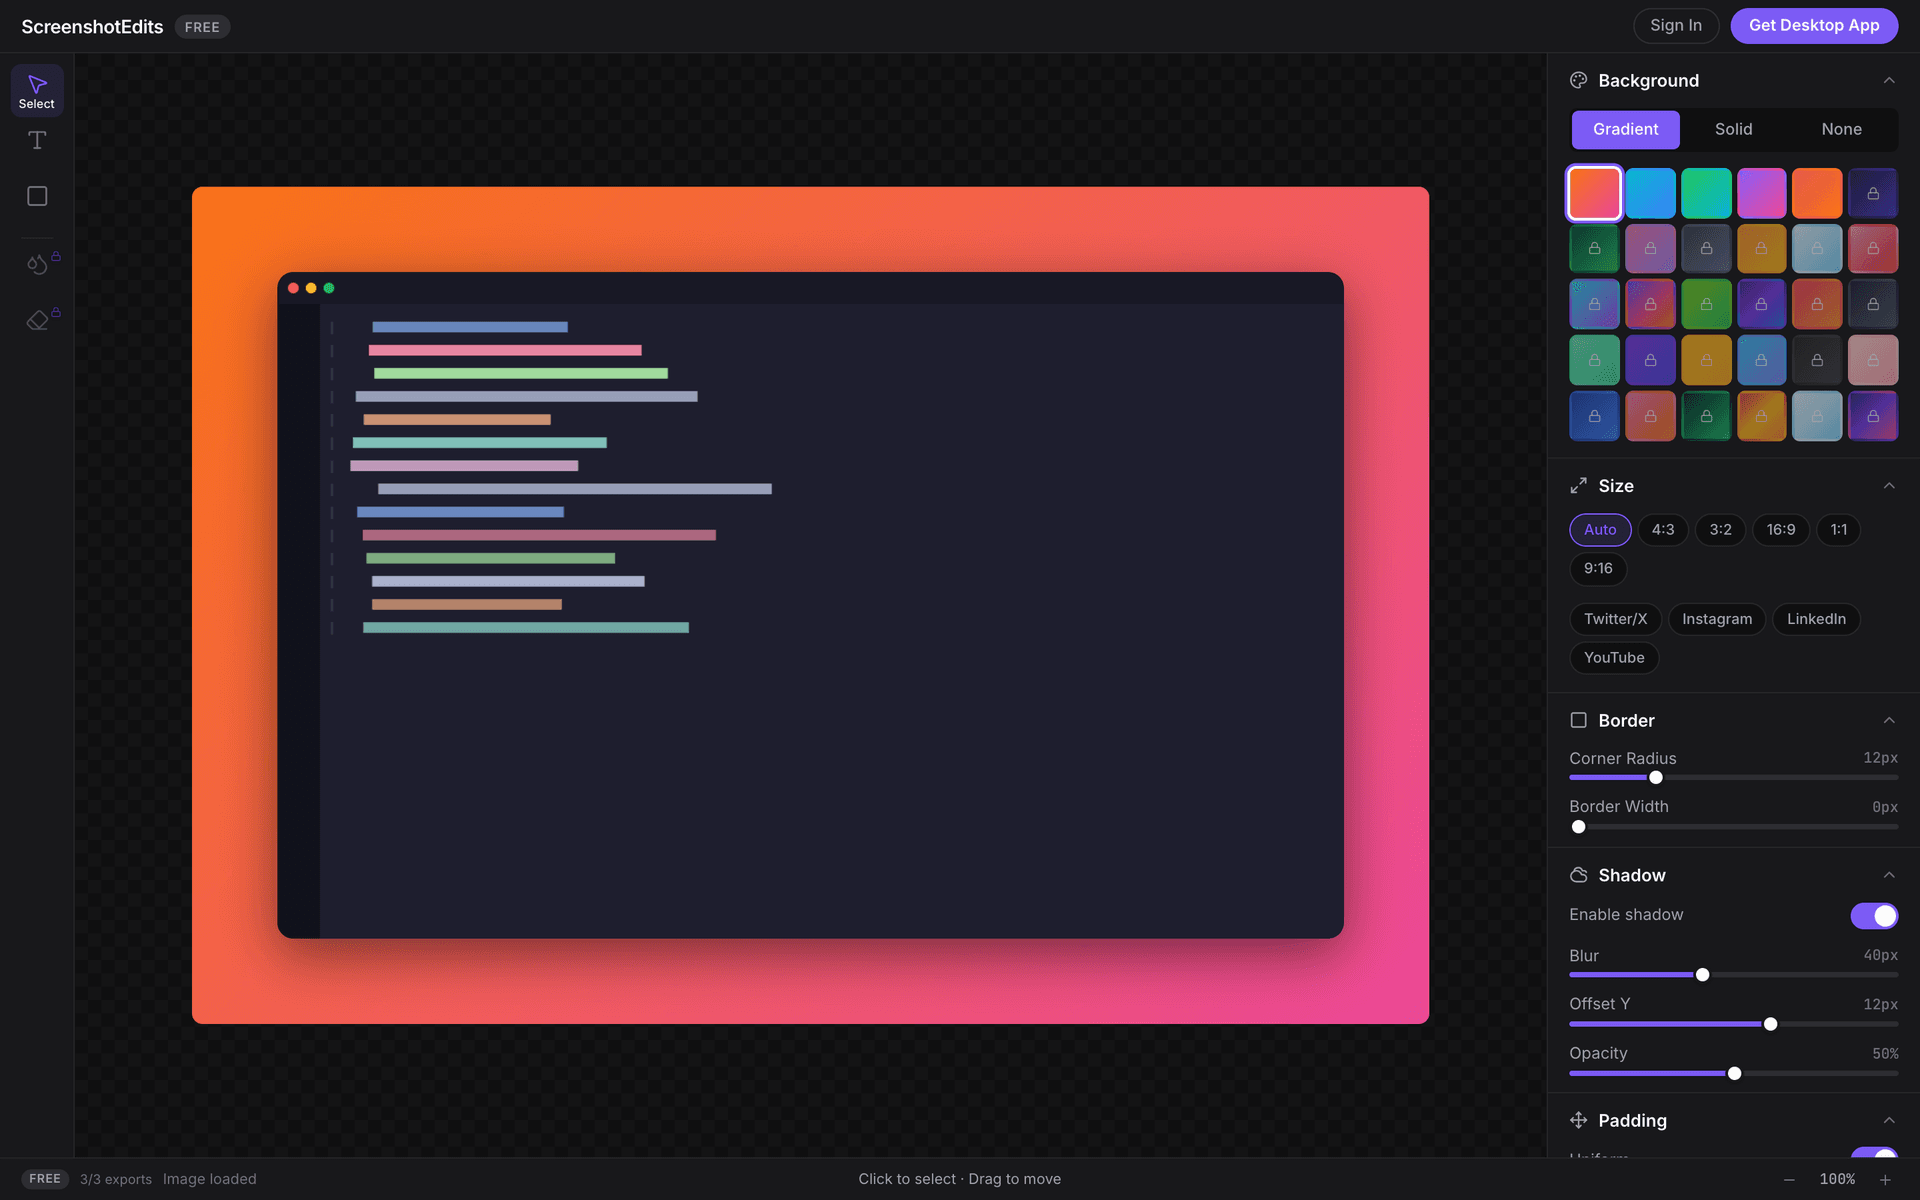This screenshot has height=1200, width=1920.
Task: Pick the blue gradient background swatch
Action: [x=1650, y=192]
